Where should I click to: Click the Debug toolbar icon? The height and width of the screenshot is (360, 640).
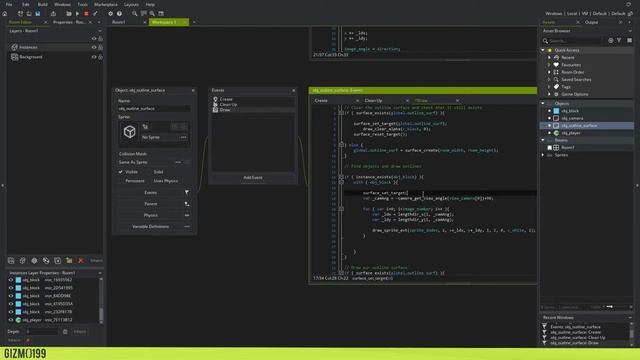[69, 13]
